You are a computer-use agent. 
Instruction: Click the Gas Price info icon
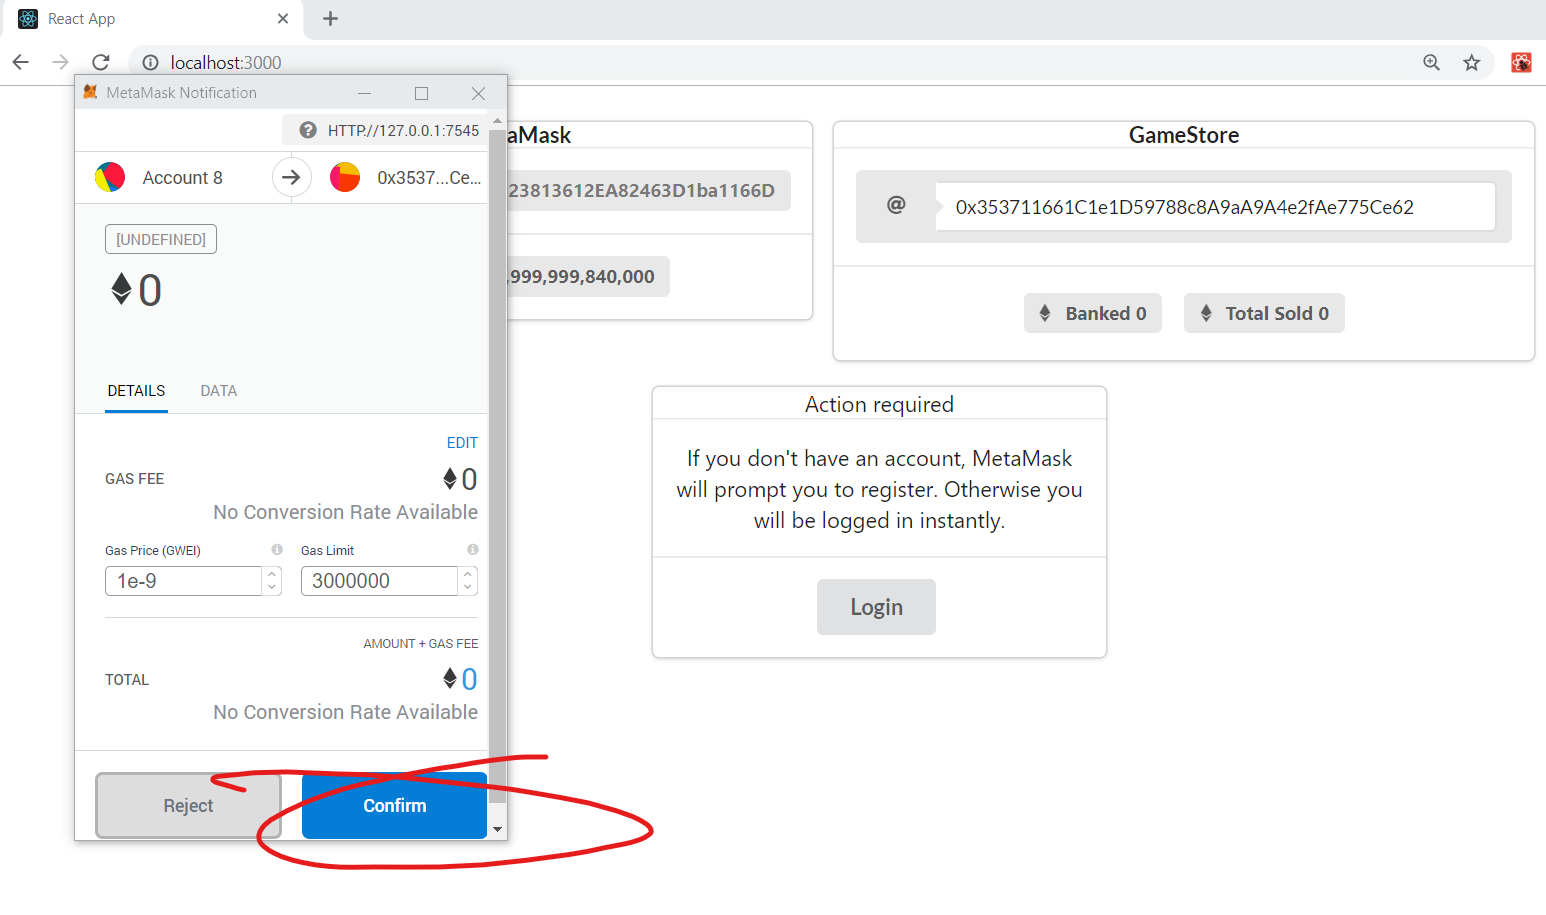(x=277, y=549)
